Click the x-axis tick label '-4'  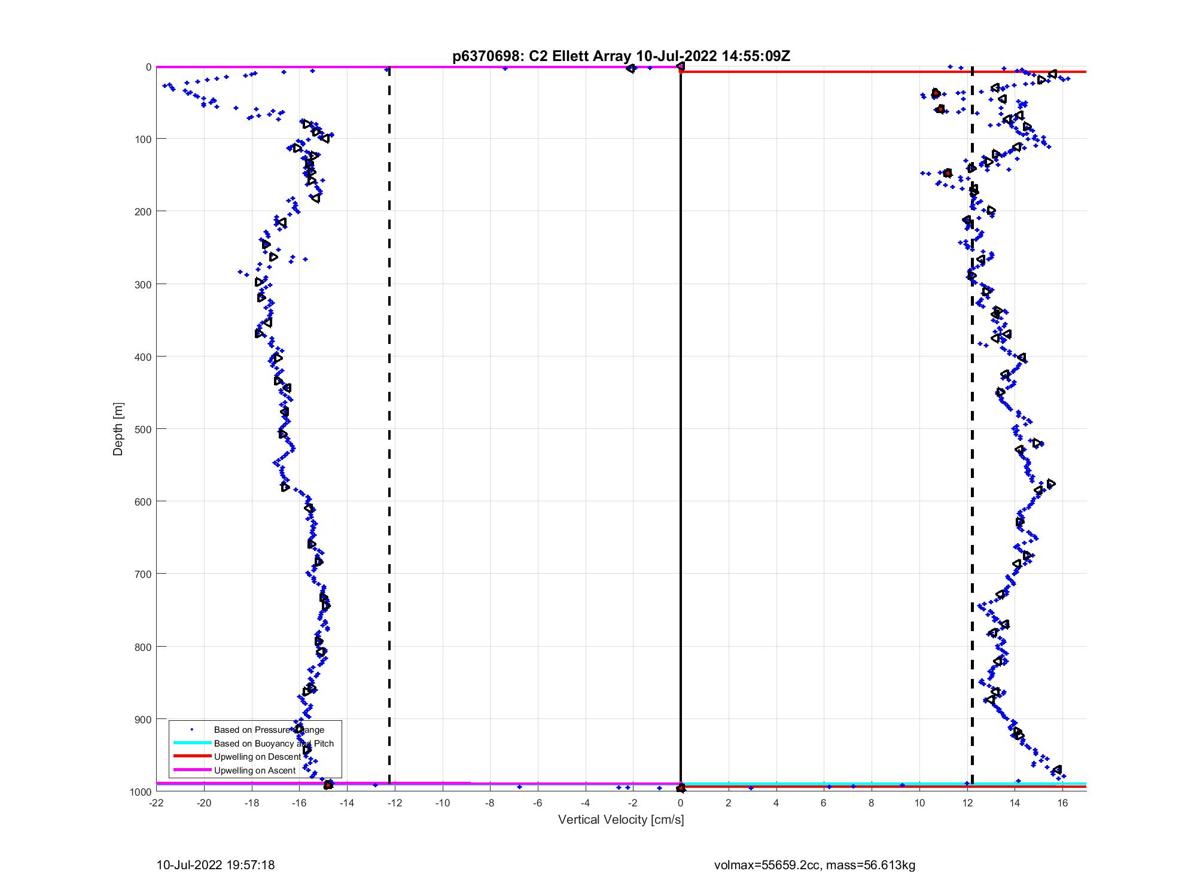(585, 802)
